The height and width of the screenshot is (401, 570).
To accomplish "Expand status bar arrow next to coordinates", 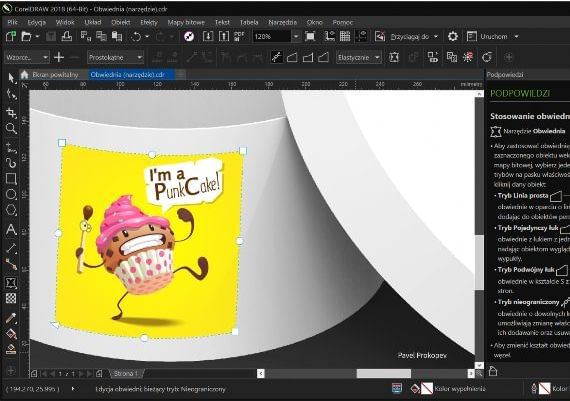I will (73, 389).
